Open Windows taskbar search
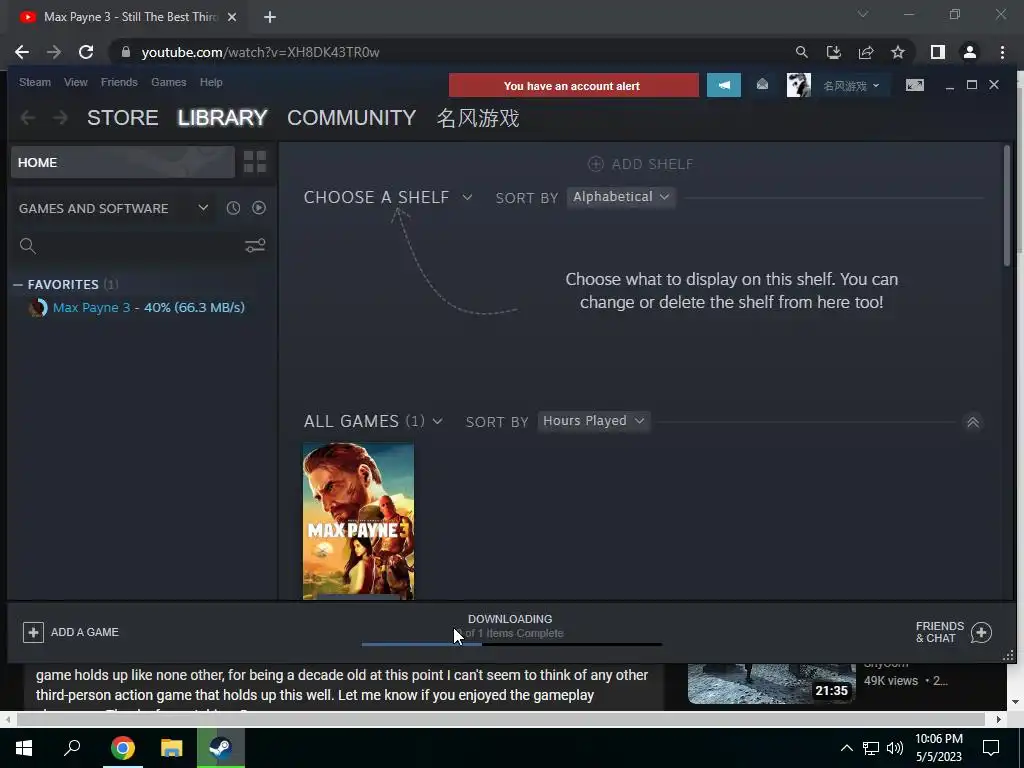Viewport: 1024px width, 768px height. [72, 747]
